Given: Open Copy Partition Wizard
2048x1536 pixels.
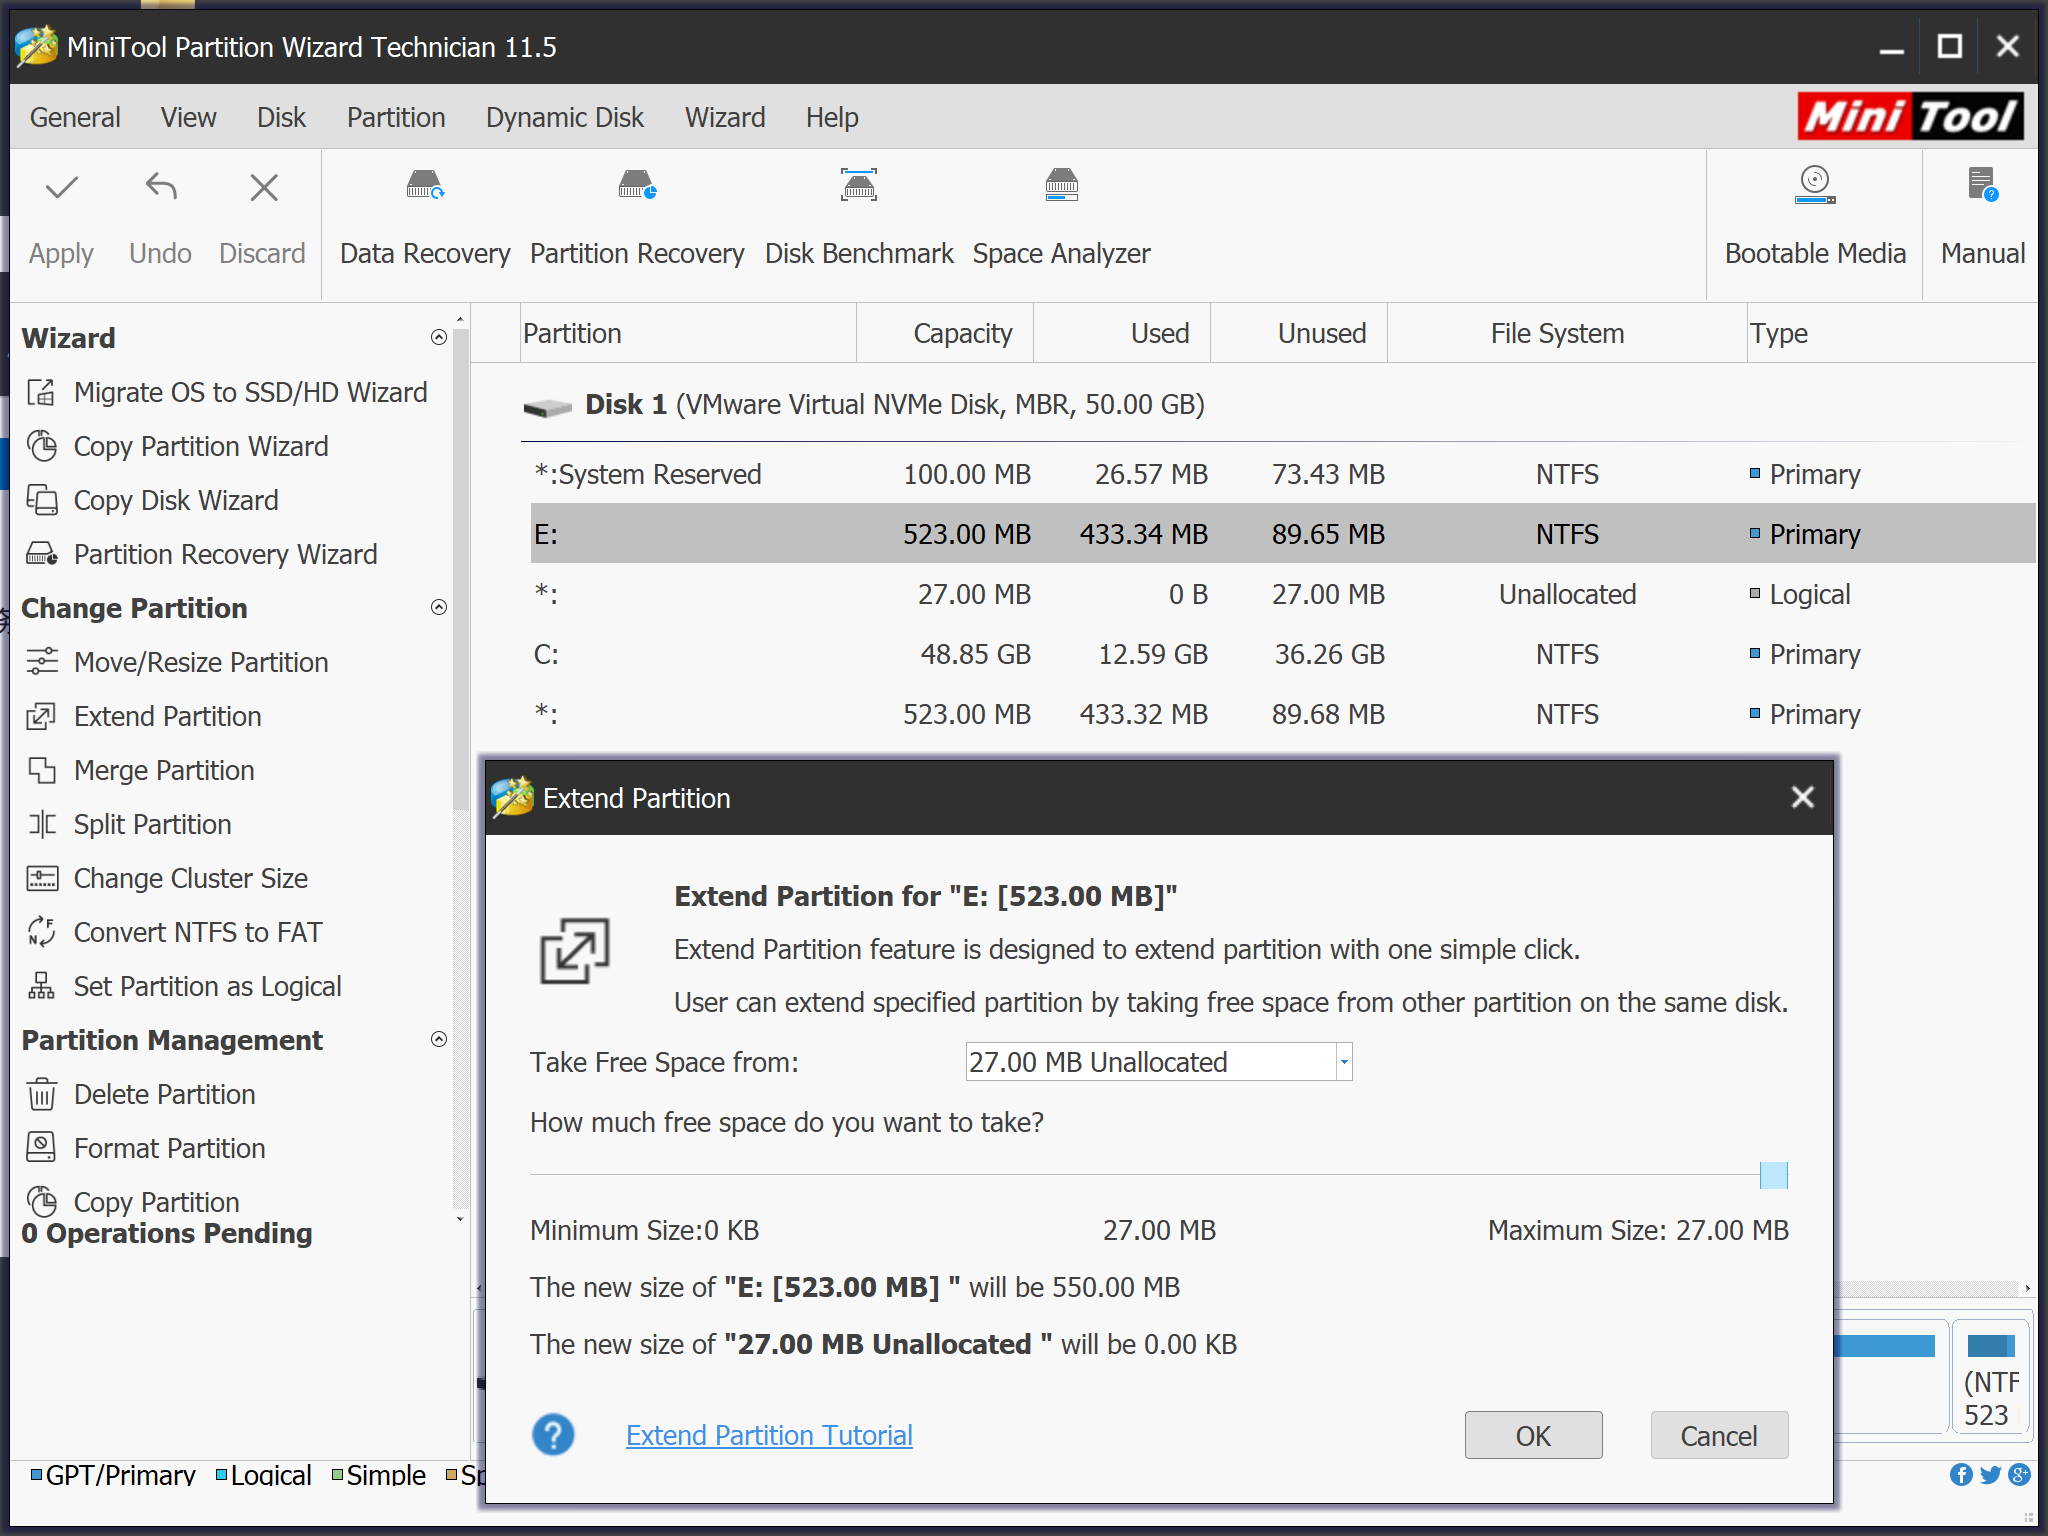Looking at the screenshot, I should pyautogui.click(x=177, y=446).
